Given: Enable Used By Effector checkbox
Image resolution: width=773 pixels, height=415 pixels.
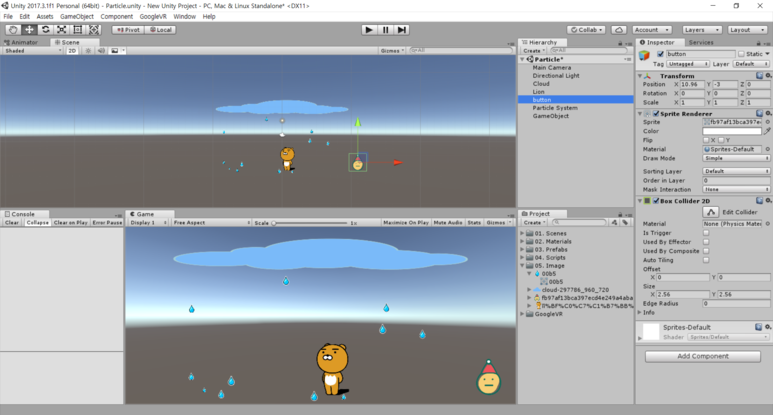Looking at the screenshot, I should pos(706,242).
